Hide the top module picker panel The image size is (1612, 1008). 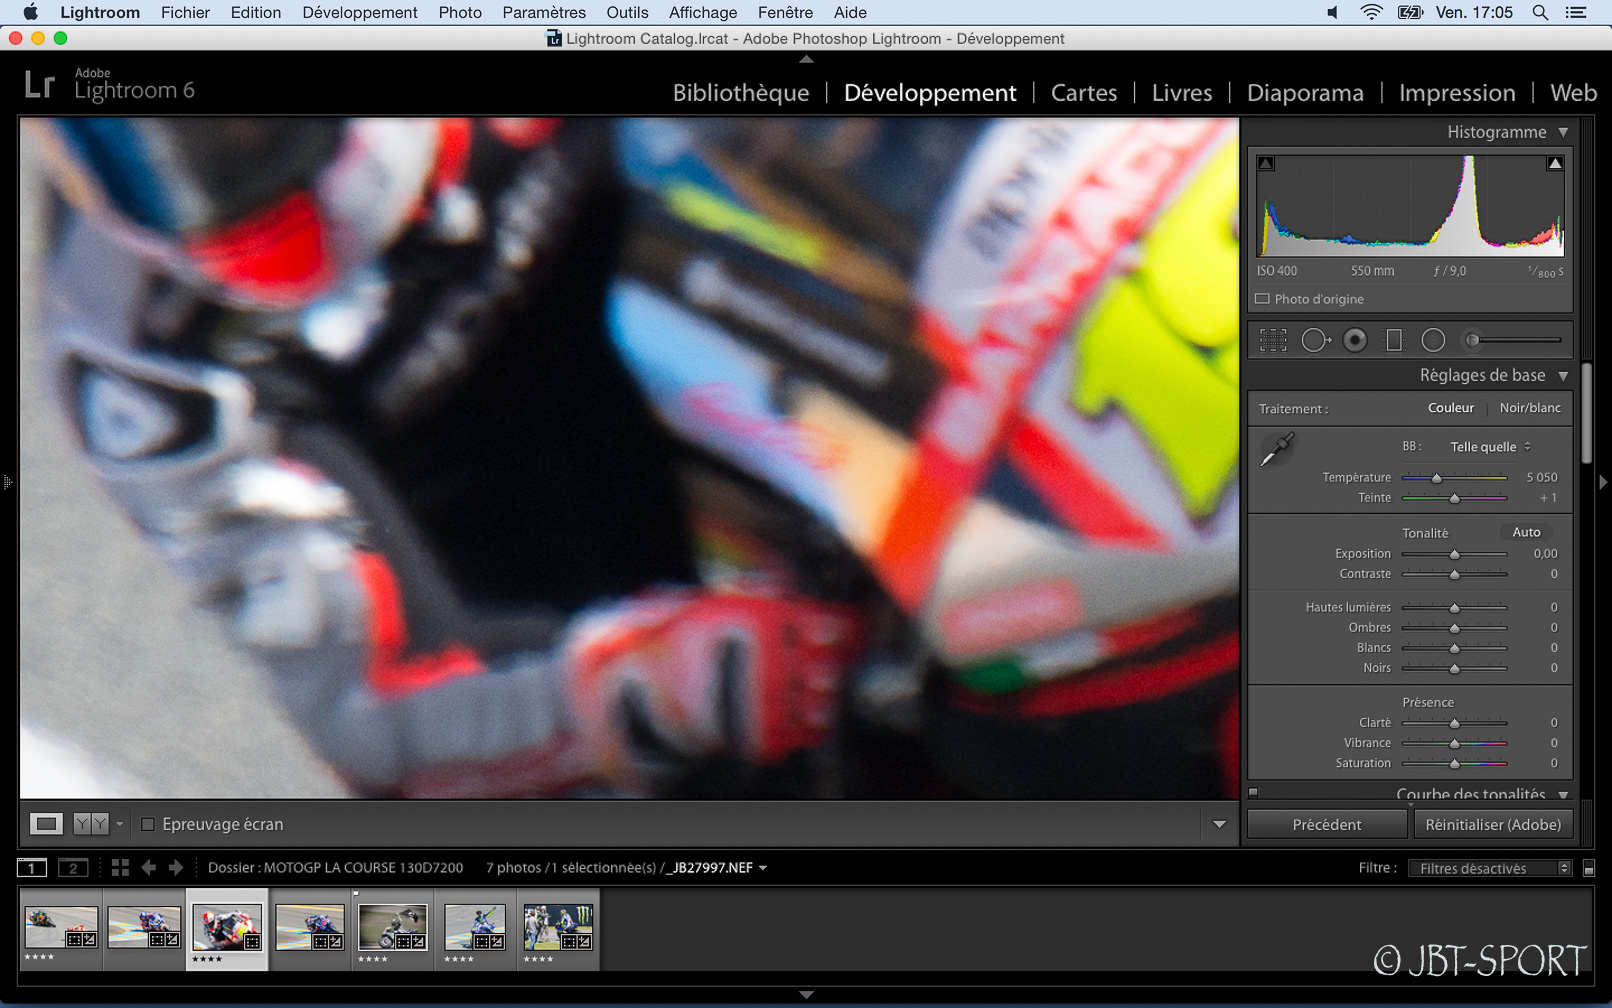click(806, 59)
